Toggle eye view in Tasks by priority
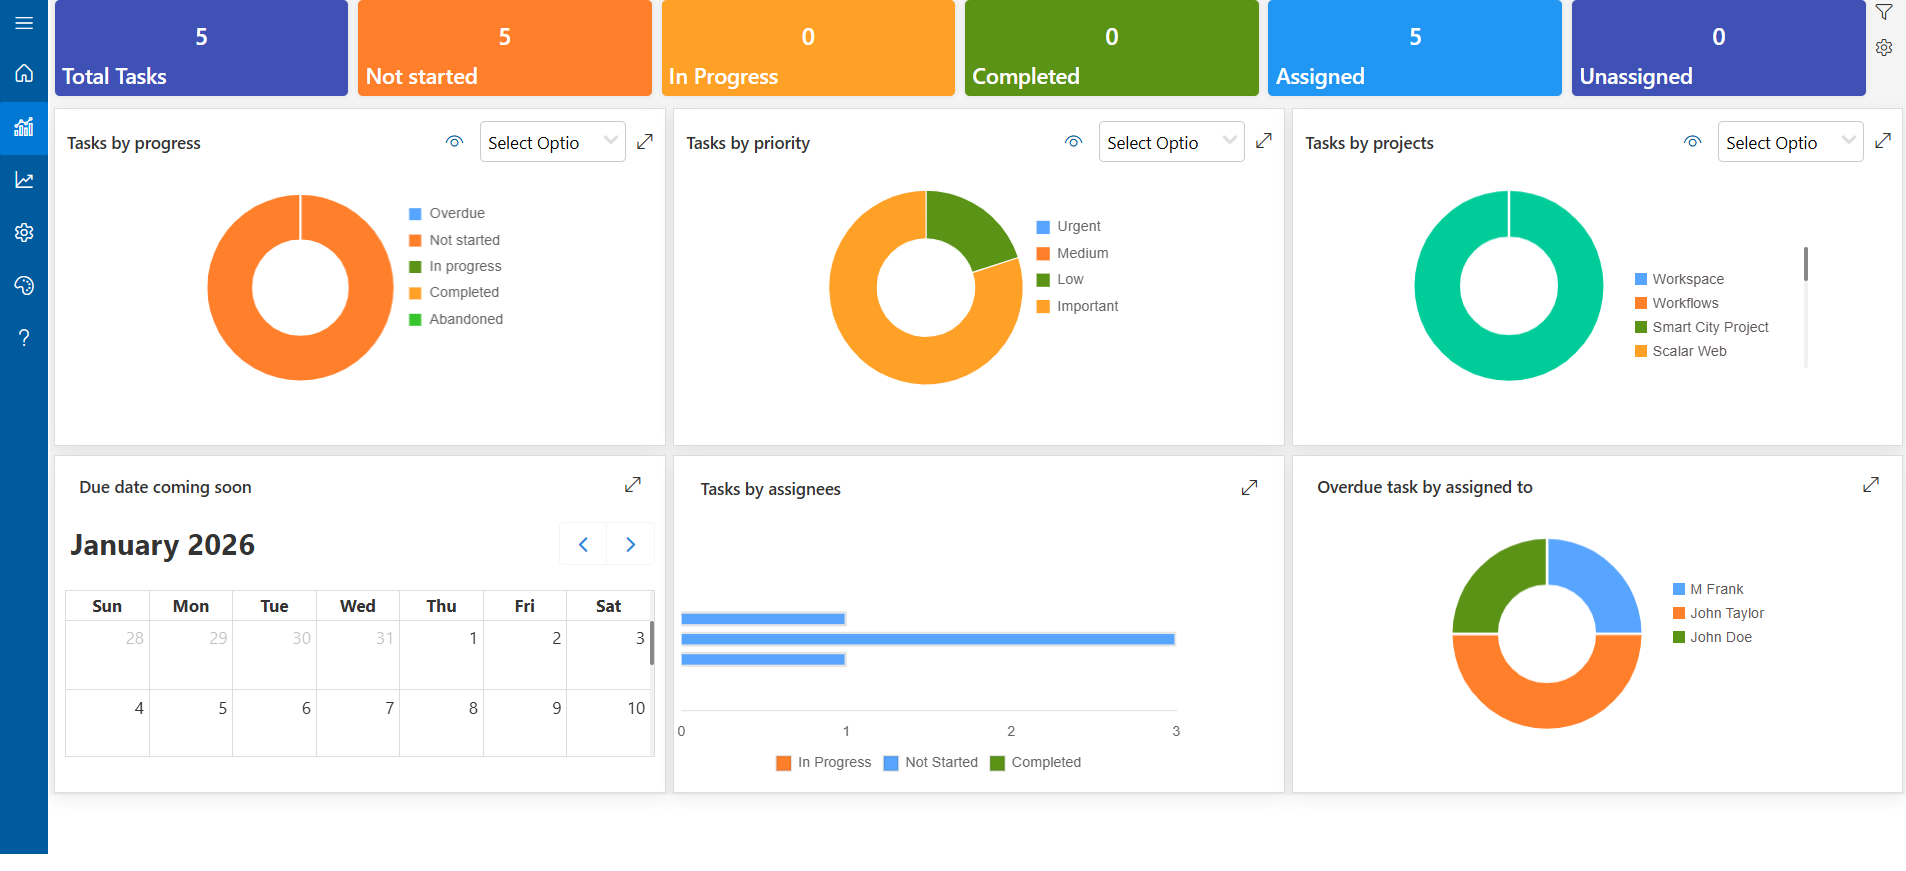The height and width of the screenshot is (871, 1906). pos(1074,142)
